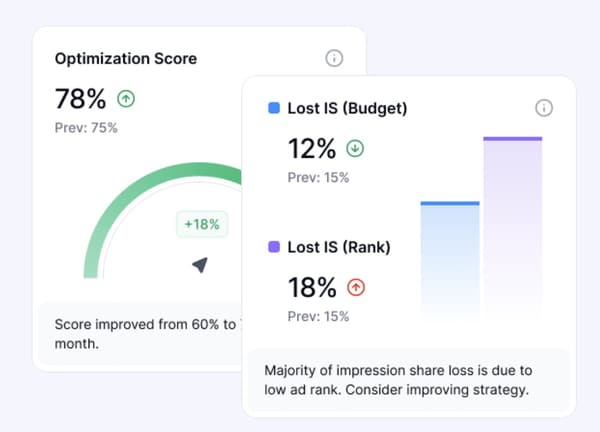Select the purple Lost IS (Rank) legend square

coord(274,247)
